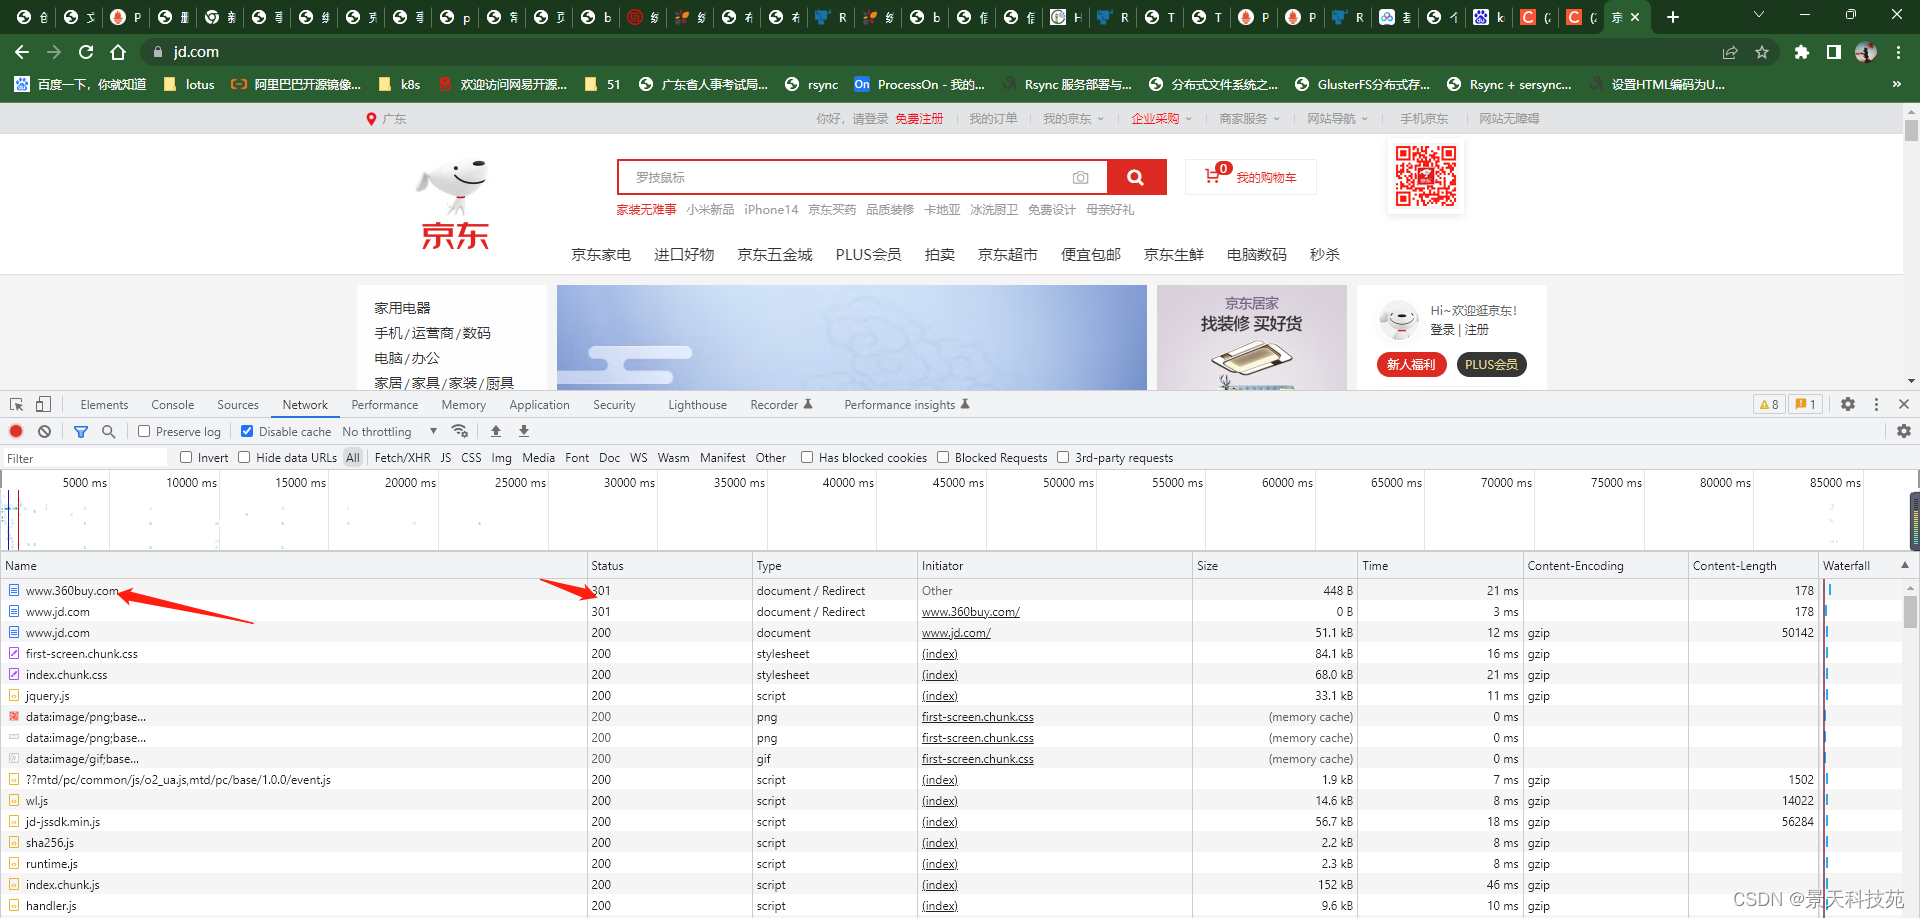The width and height of the screenshot is (1920, 918).
Task: Open the tab search chevron in title bar
Action: pyautogui.click(x=1759, y=15)
